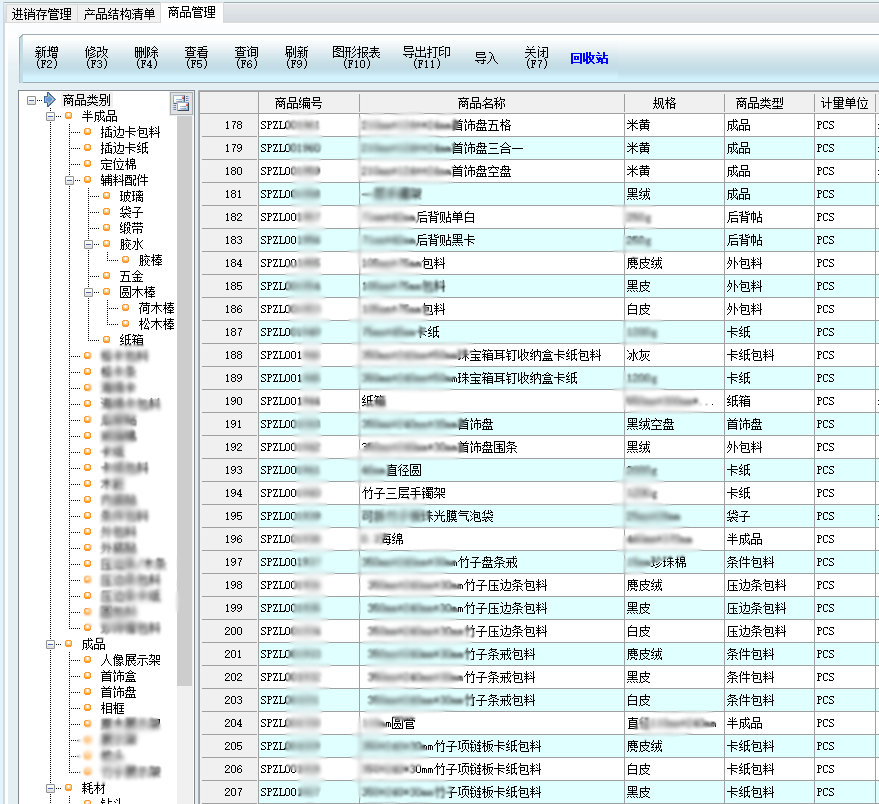
Task: Collapse the 胶水 tree branch
Action: click(x=89, y=244)
